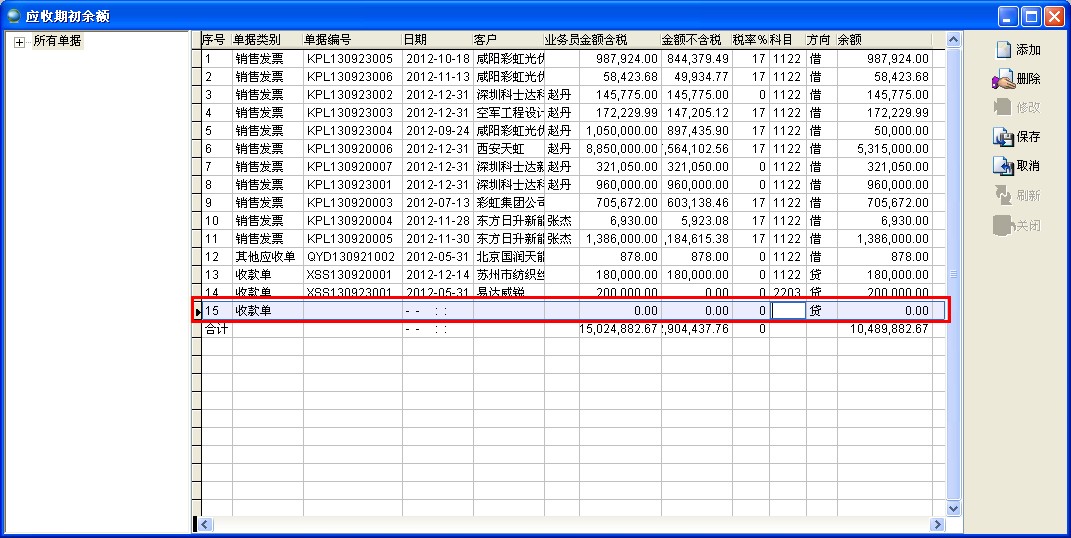The width and height of the screenshot is (1071, 538).
Task: Click the greyed 修改 (Modify) icon
Action: point(1003,108)
